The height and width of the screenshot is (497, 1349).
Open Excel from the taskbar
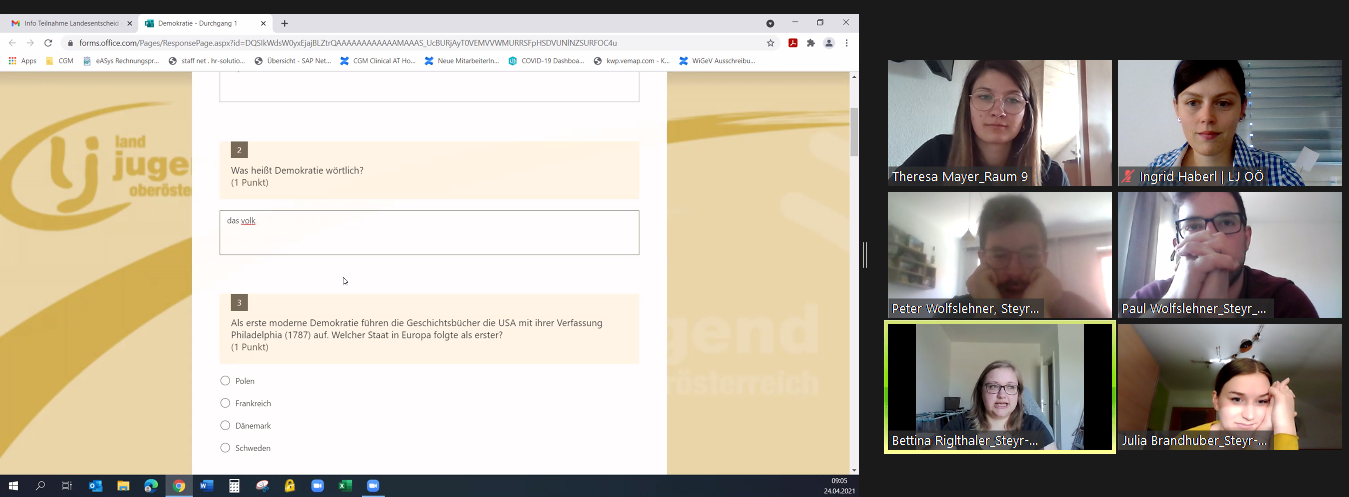point(345,486)
